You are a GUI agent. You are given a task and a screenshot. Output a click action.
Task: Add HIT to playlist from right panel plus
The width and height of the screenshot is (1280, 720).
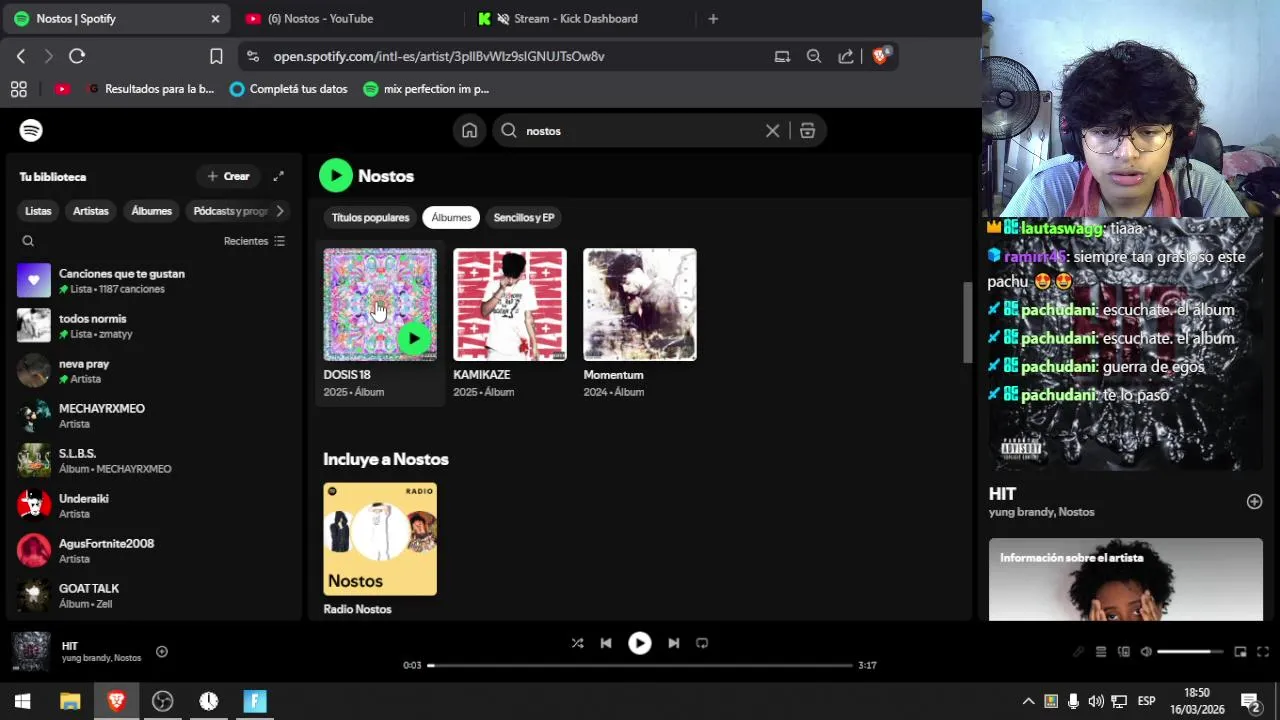(x=1254, y=501)
